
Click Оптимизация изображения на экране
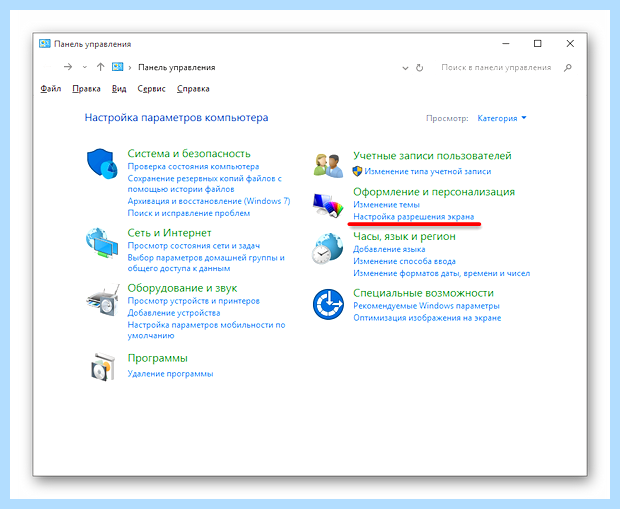427,318
